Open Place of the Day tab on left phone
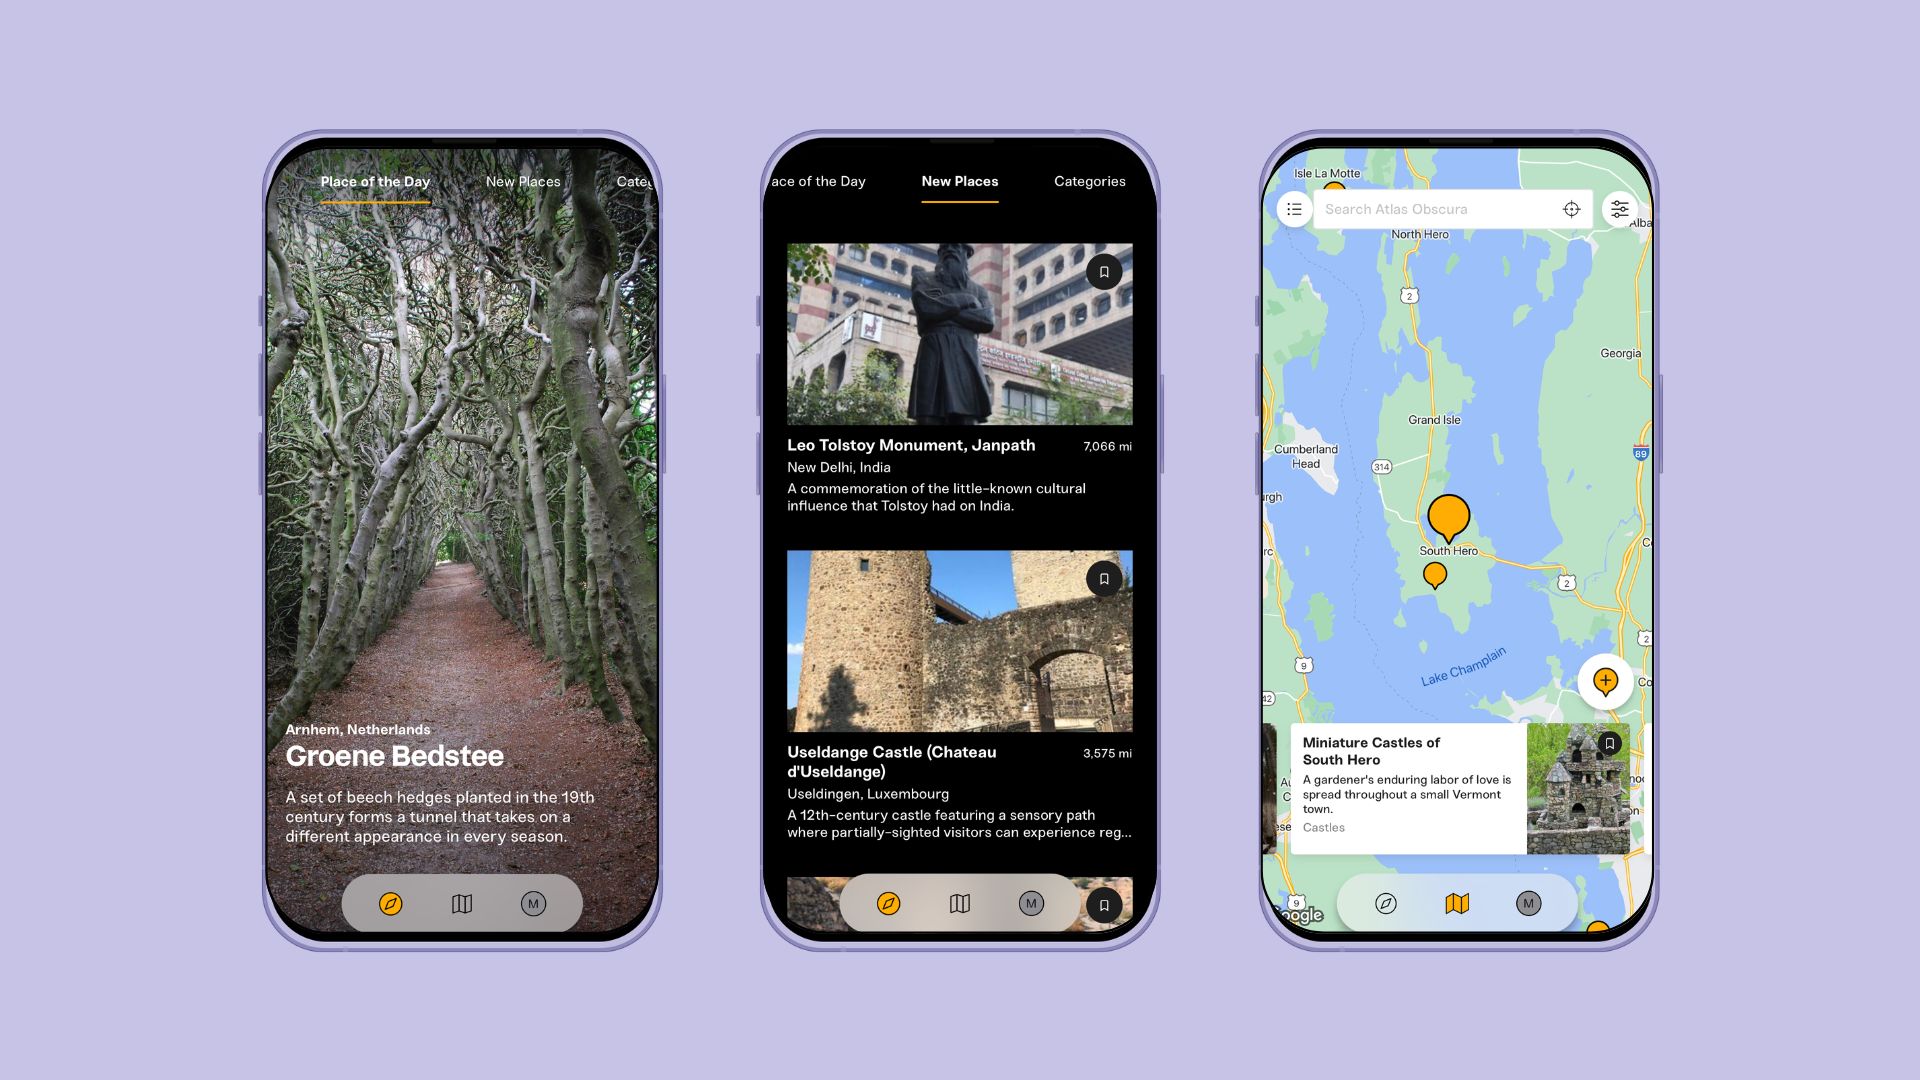 pos(376,181)
